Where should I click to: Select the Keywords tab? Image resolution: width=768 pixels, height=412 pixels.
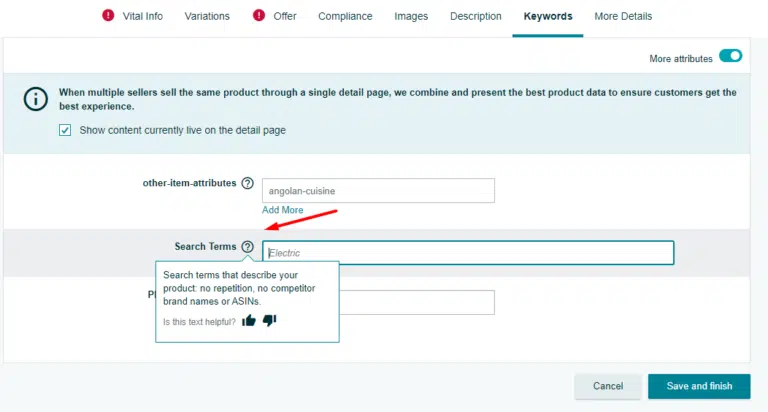548,16
